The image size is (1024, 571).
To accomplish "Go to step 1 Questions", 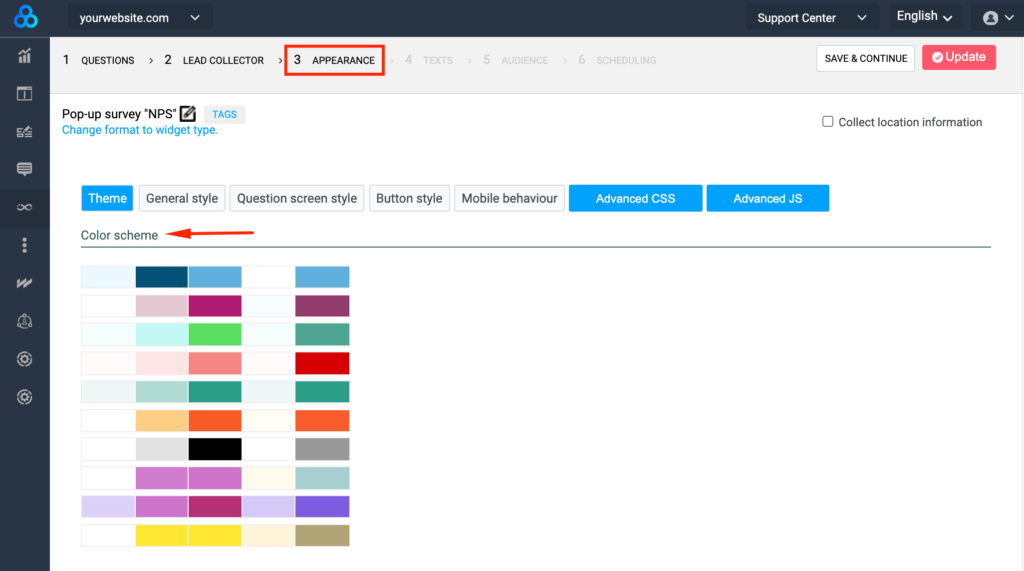I will pos(99,60).
